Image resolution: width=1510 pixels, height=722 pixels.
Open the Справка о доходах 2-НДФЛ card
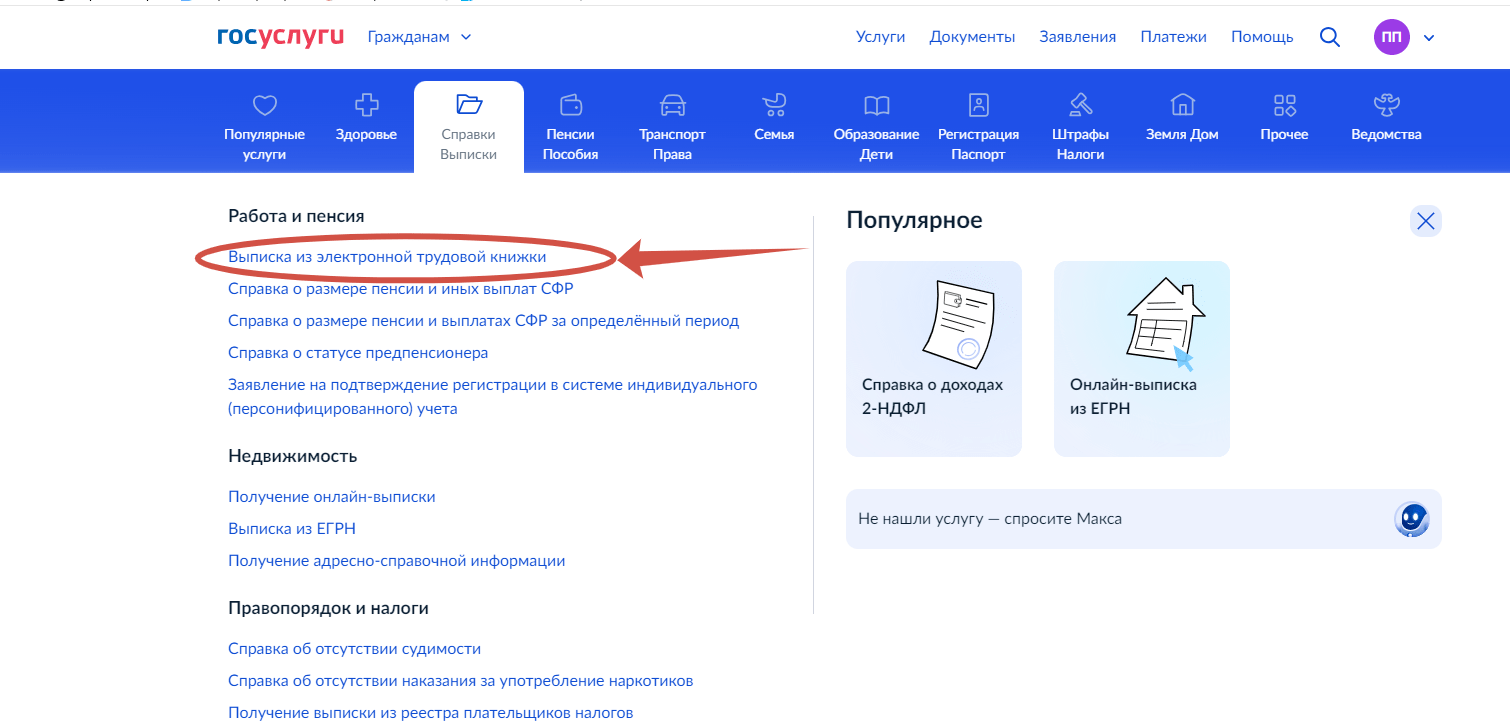click(x=934, y=359)
